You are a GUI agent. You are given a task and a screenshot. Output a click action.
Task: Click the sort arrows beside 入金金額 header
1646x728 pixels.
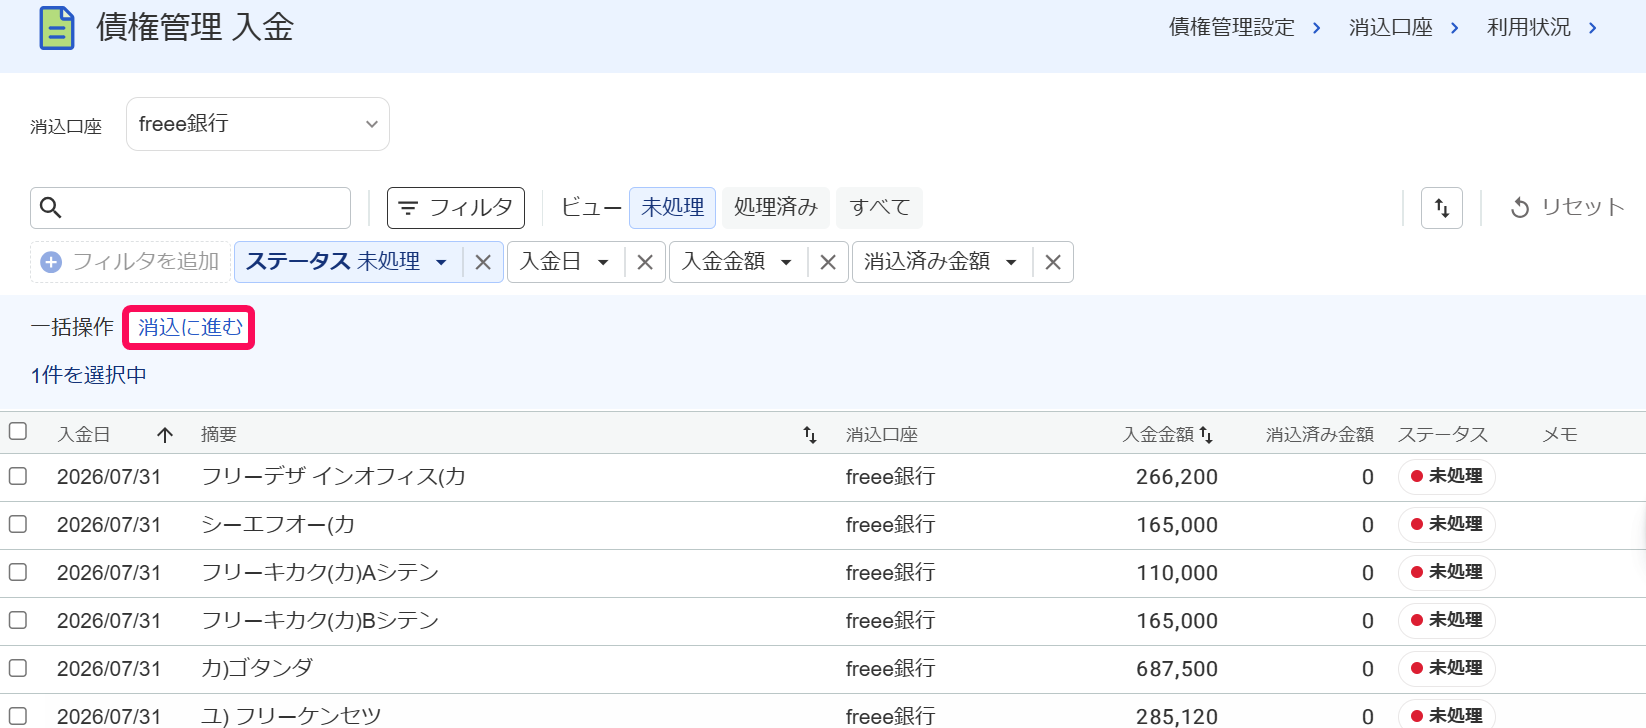pyautogui.click(x=1206, y=435)
